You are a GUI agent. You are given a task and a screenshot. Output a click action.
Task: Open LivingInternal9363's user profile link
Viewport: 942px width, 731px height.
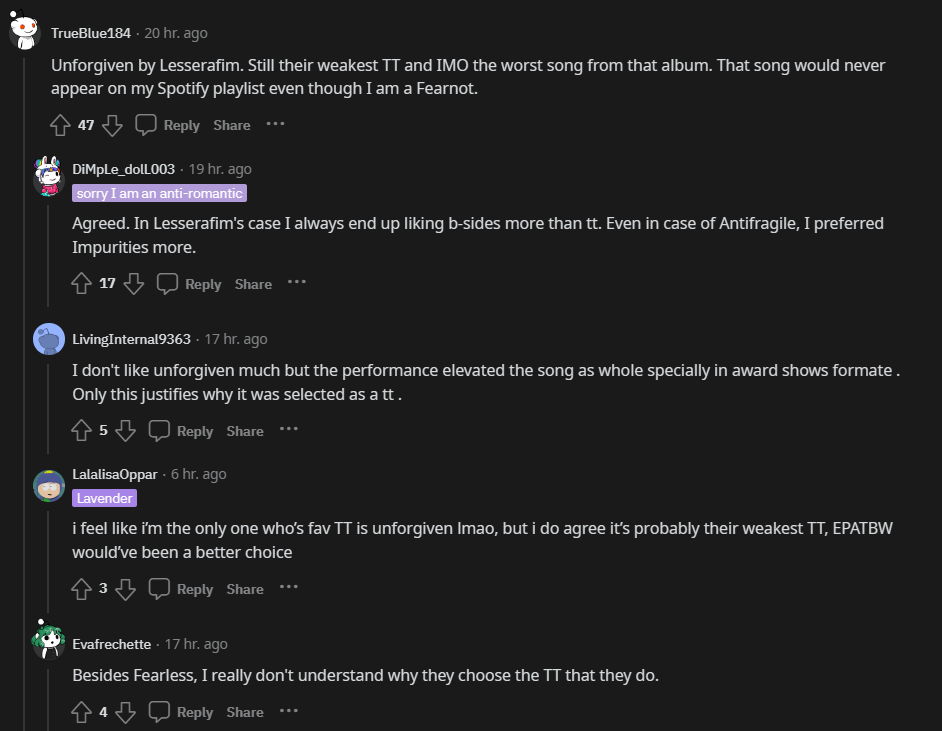131,339
